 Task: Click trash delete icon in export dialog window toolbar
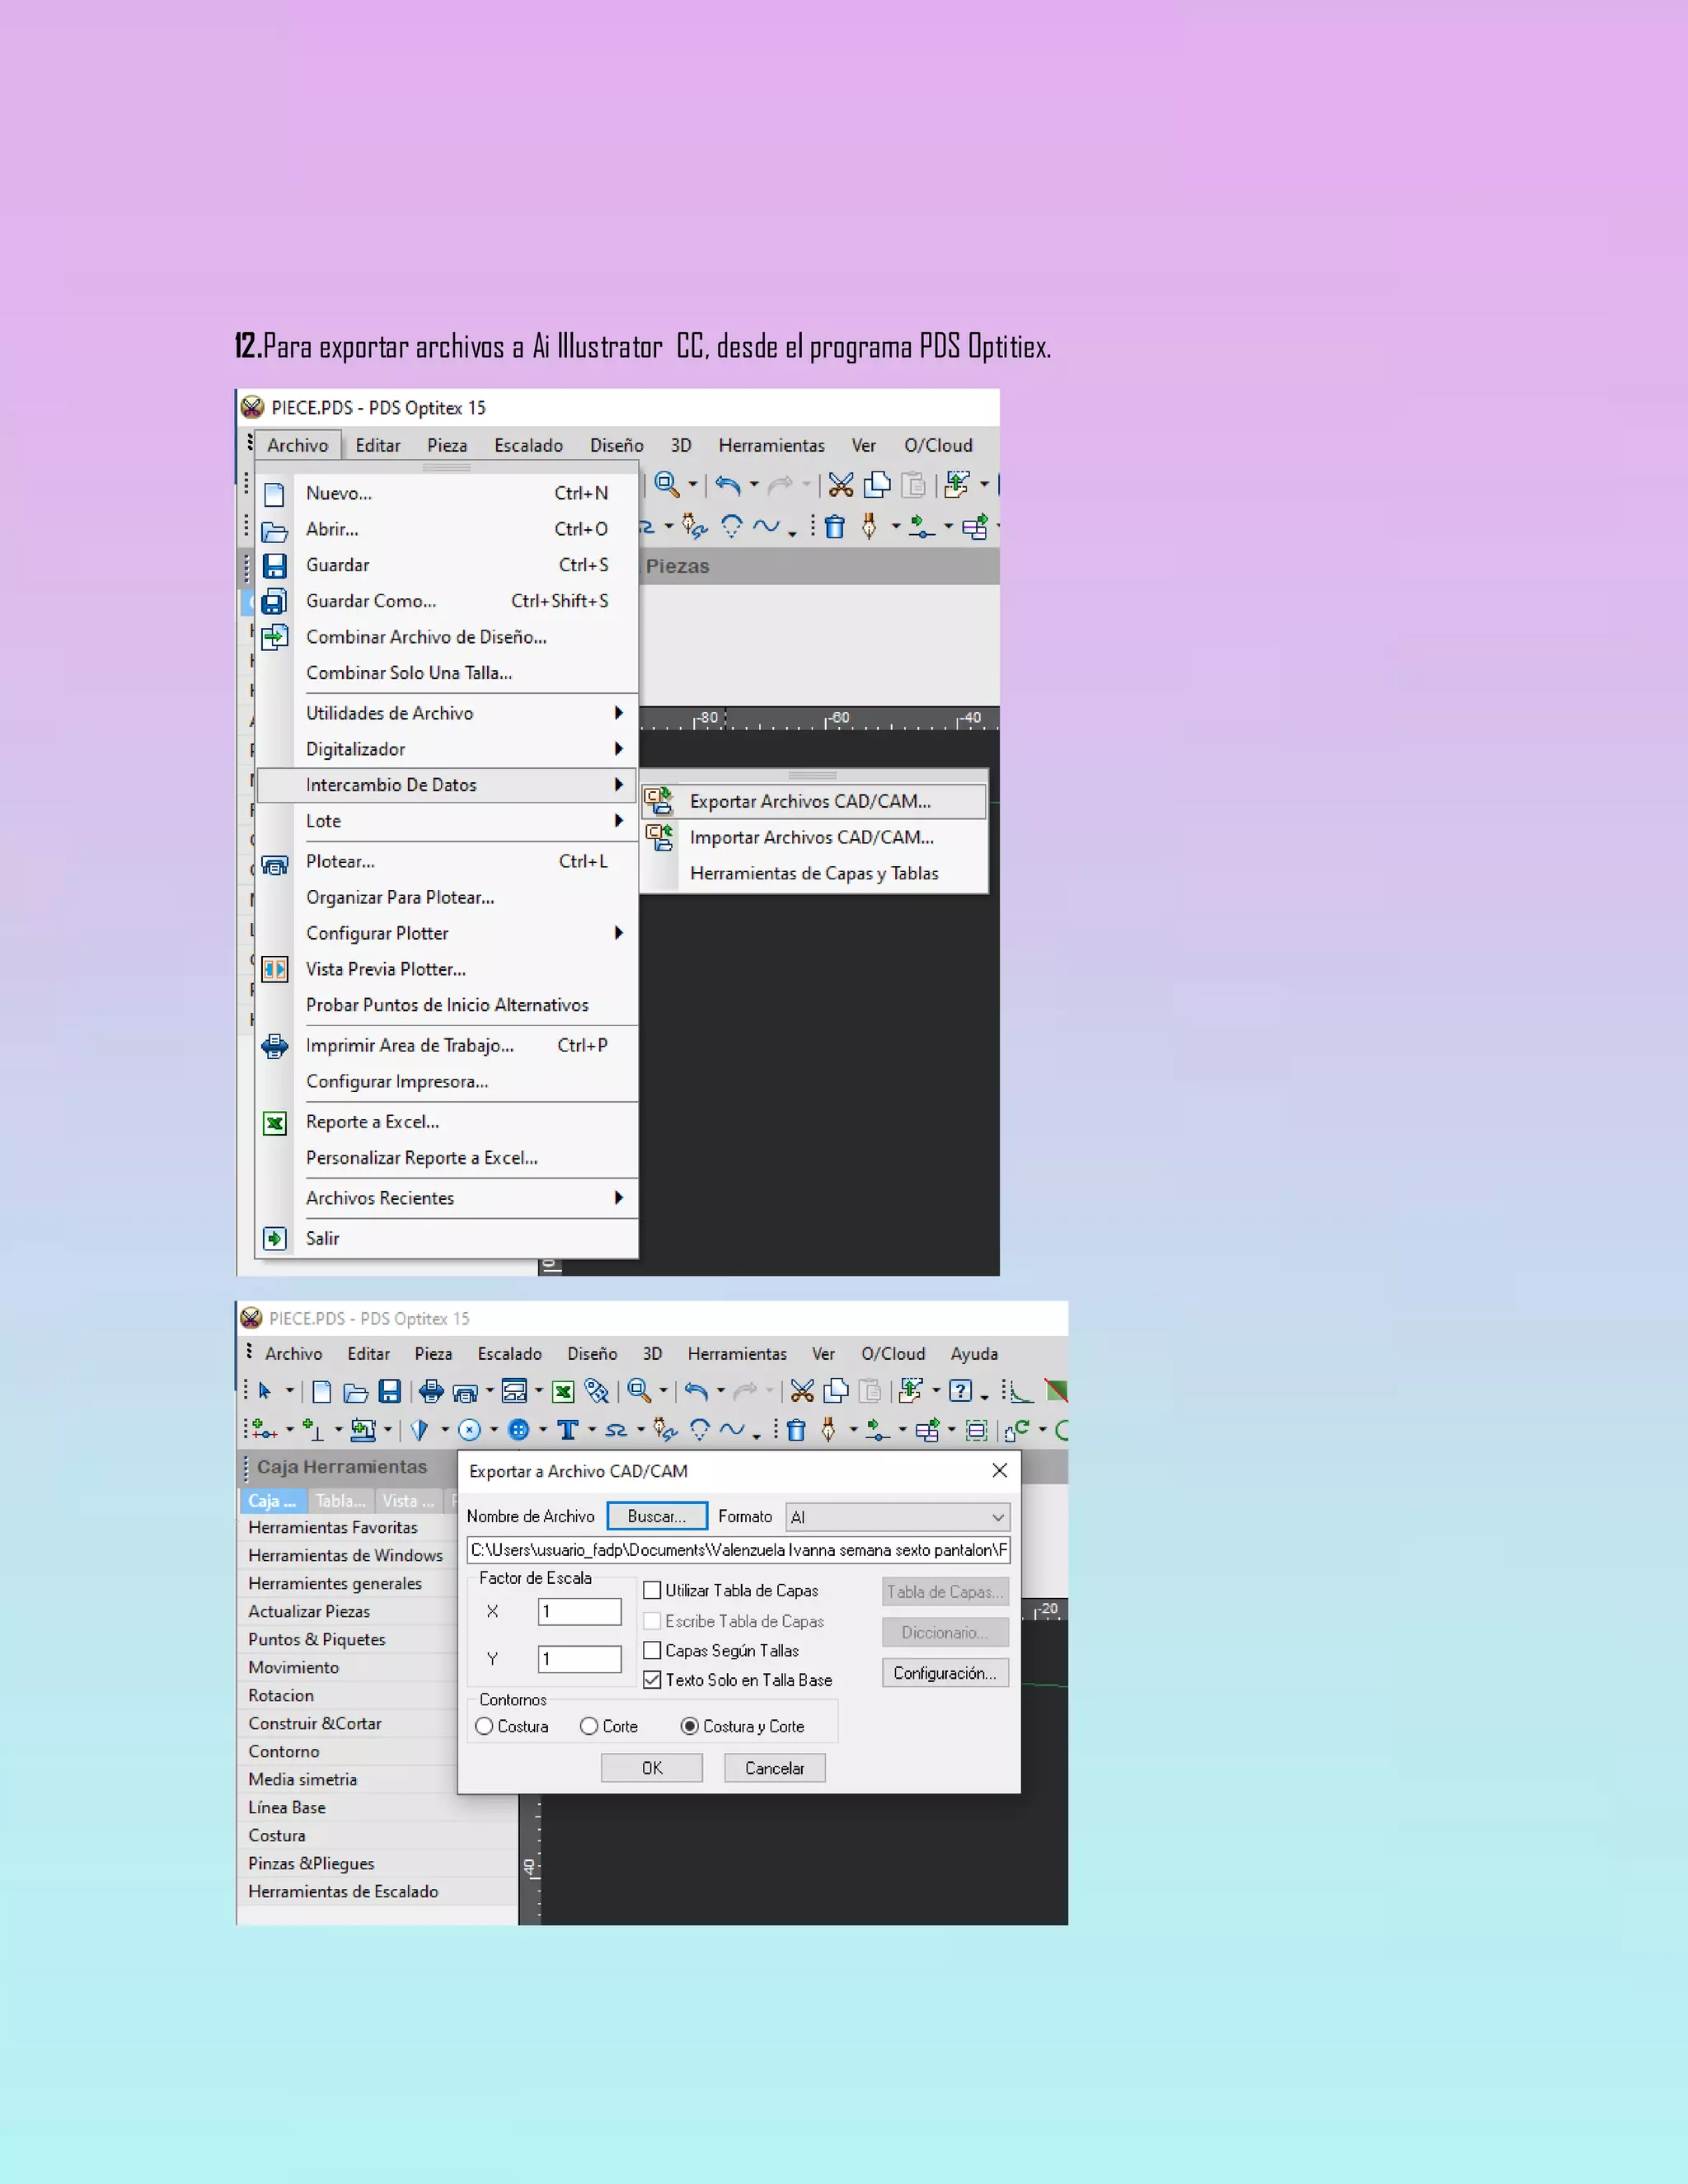point(796,1430)
